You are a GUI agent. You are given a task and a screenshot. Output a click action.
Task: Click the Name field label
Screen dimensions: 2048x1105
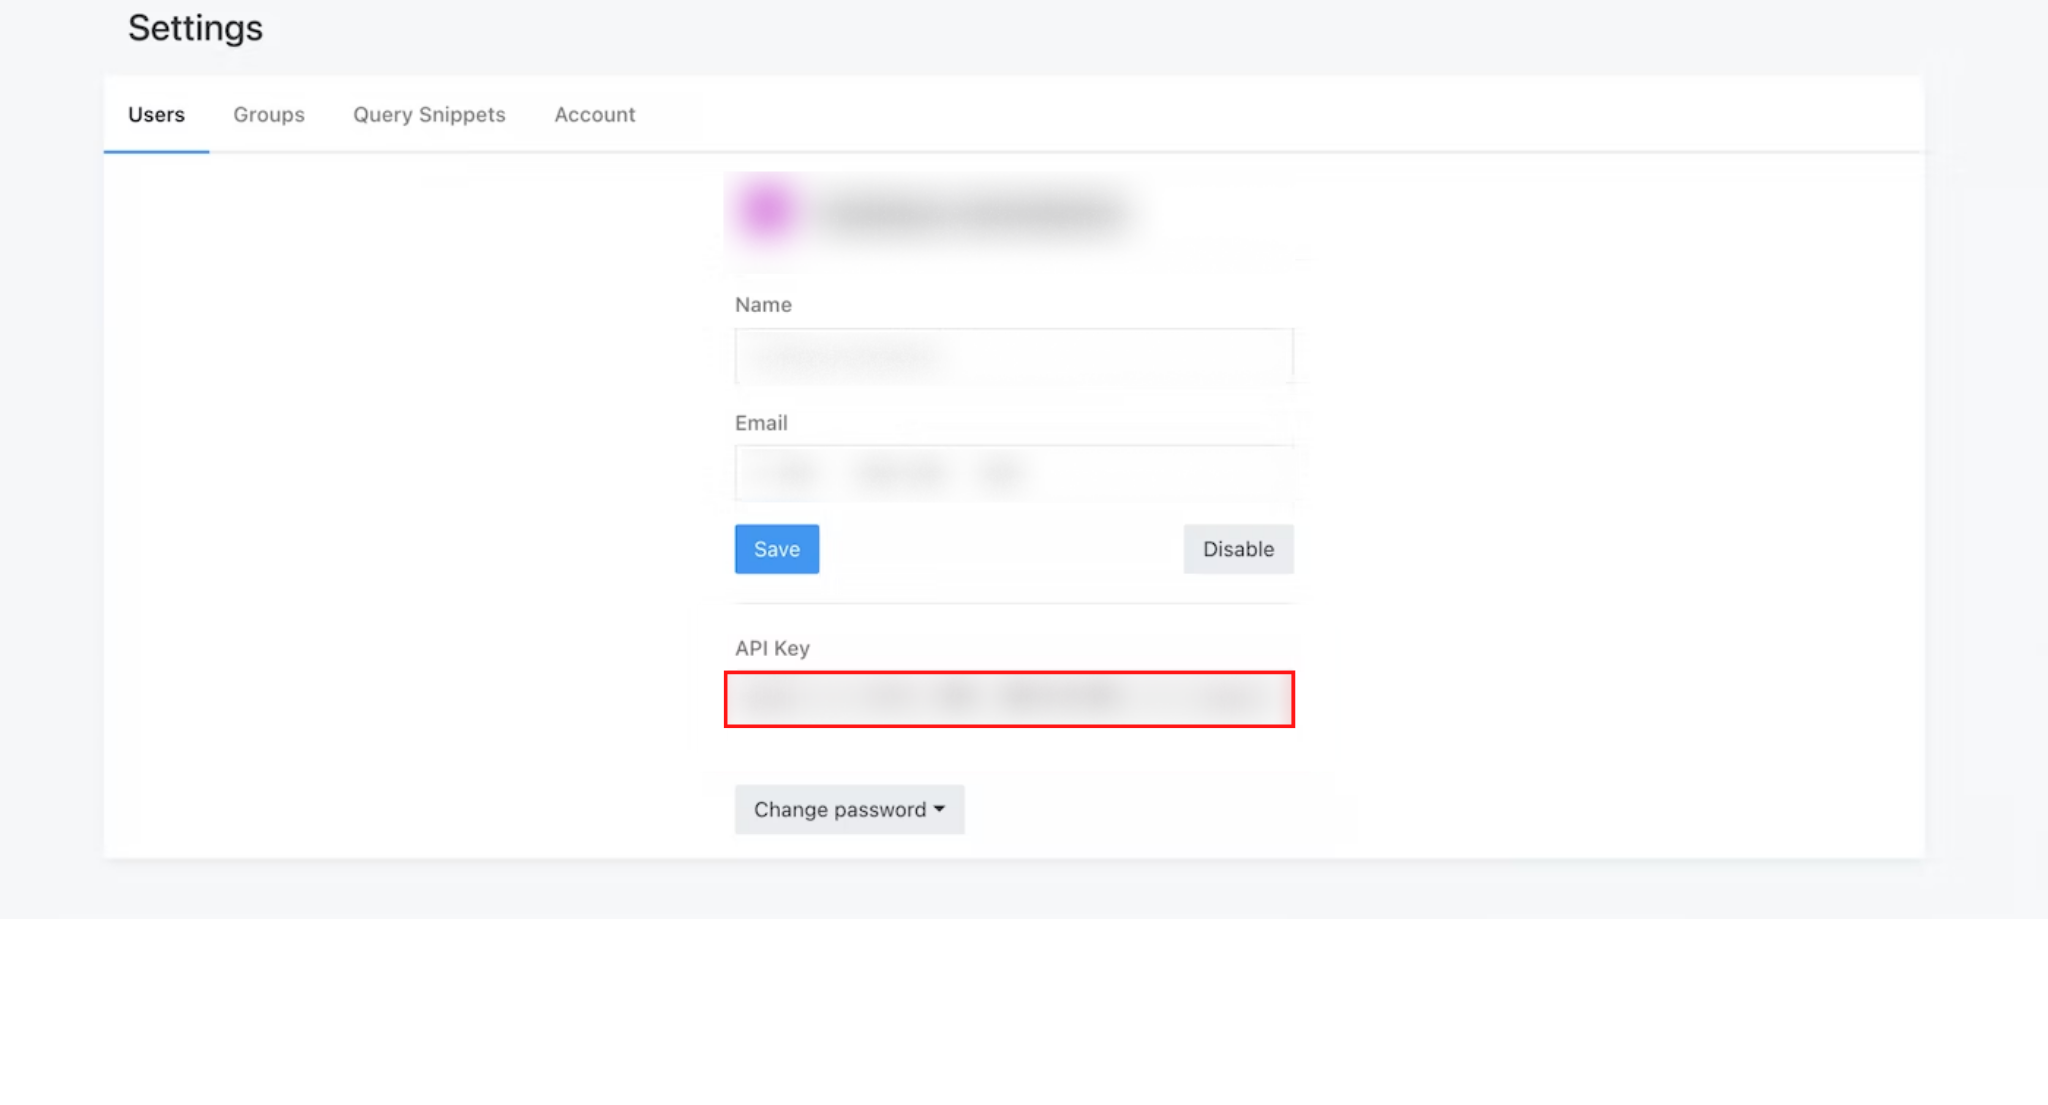click(x=763, y=305)
